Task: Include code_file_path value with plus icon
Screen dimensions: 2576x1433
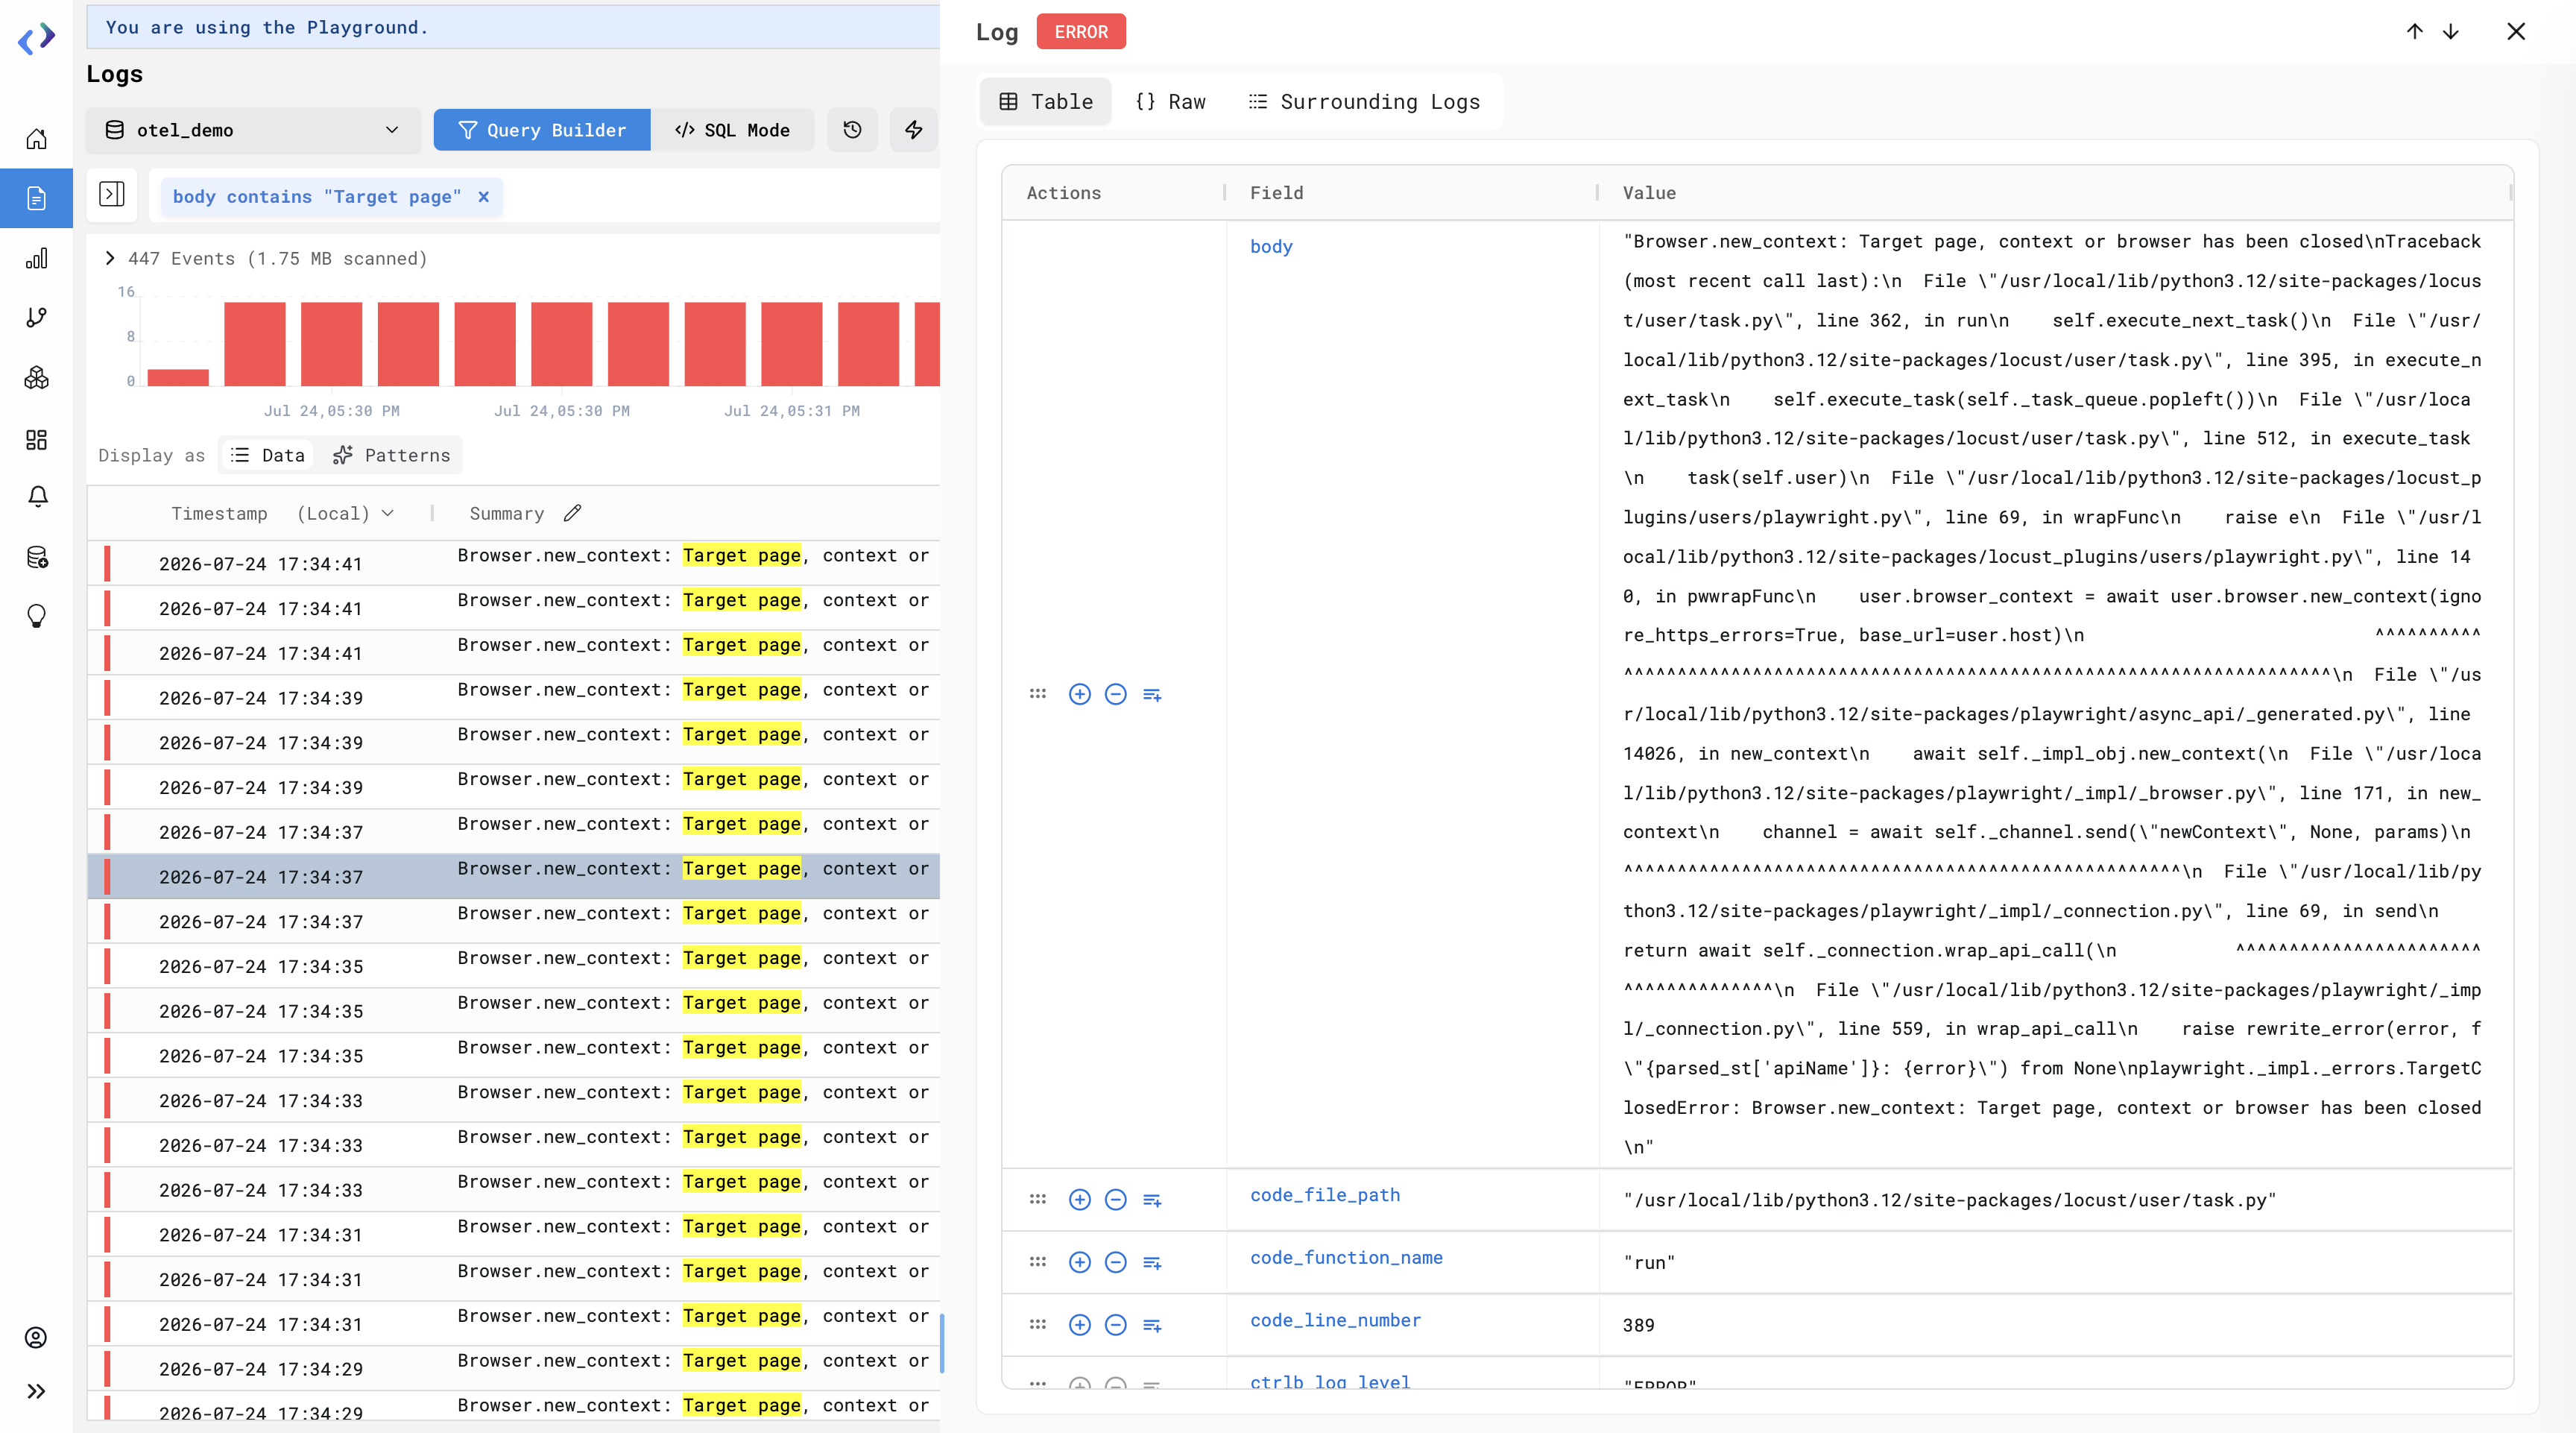Action: pos(1080,1200)
